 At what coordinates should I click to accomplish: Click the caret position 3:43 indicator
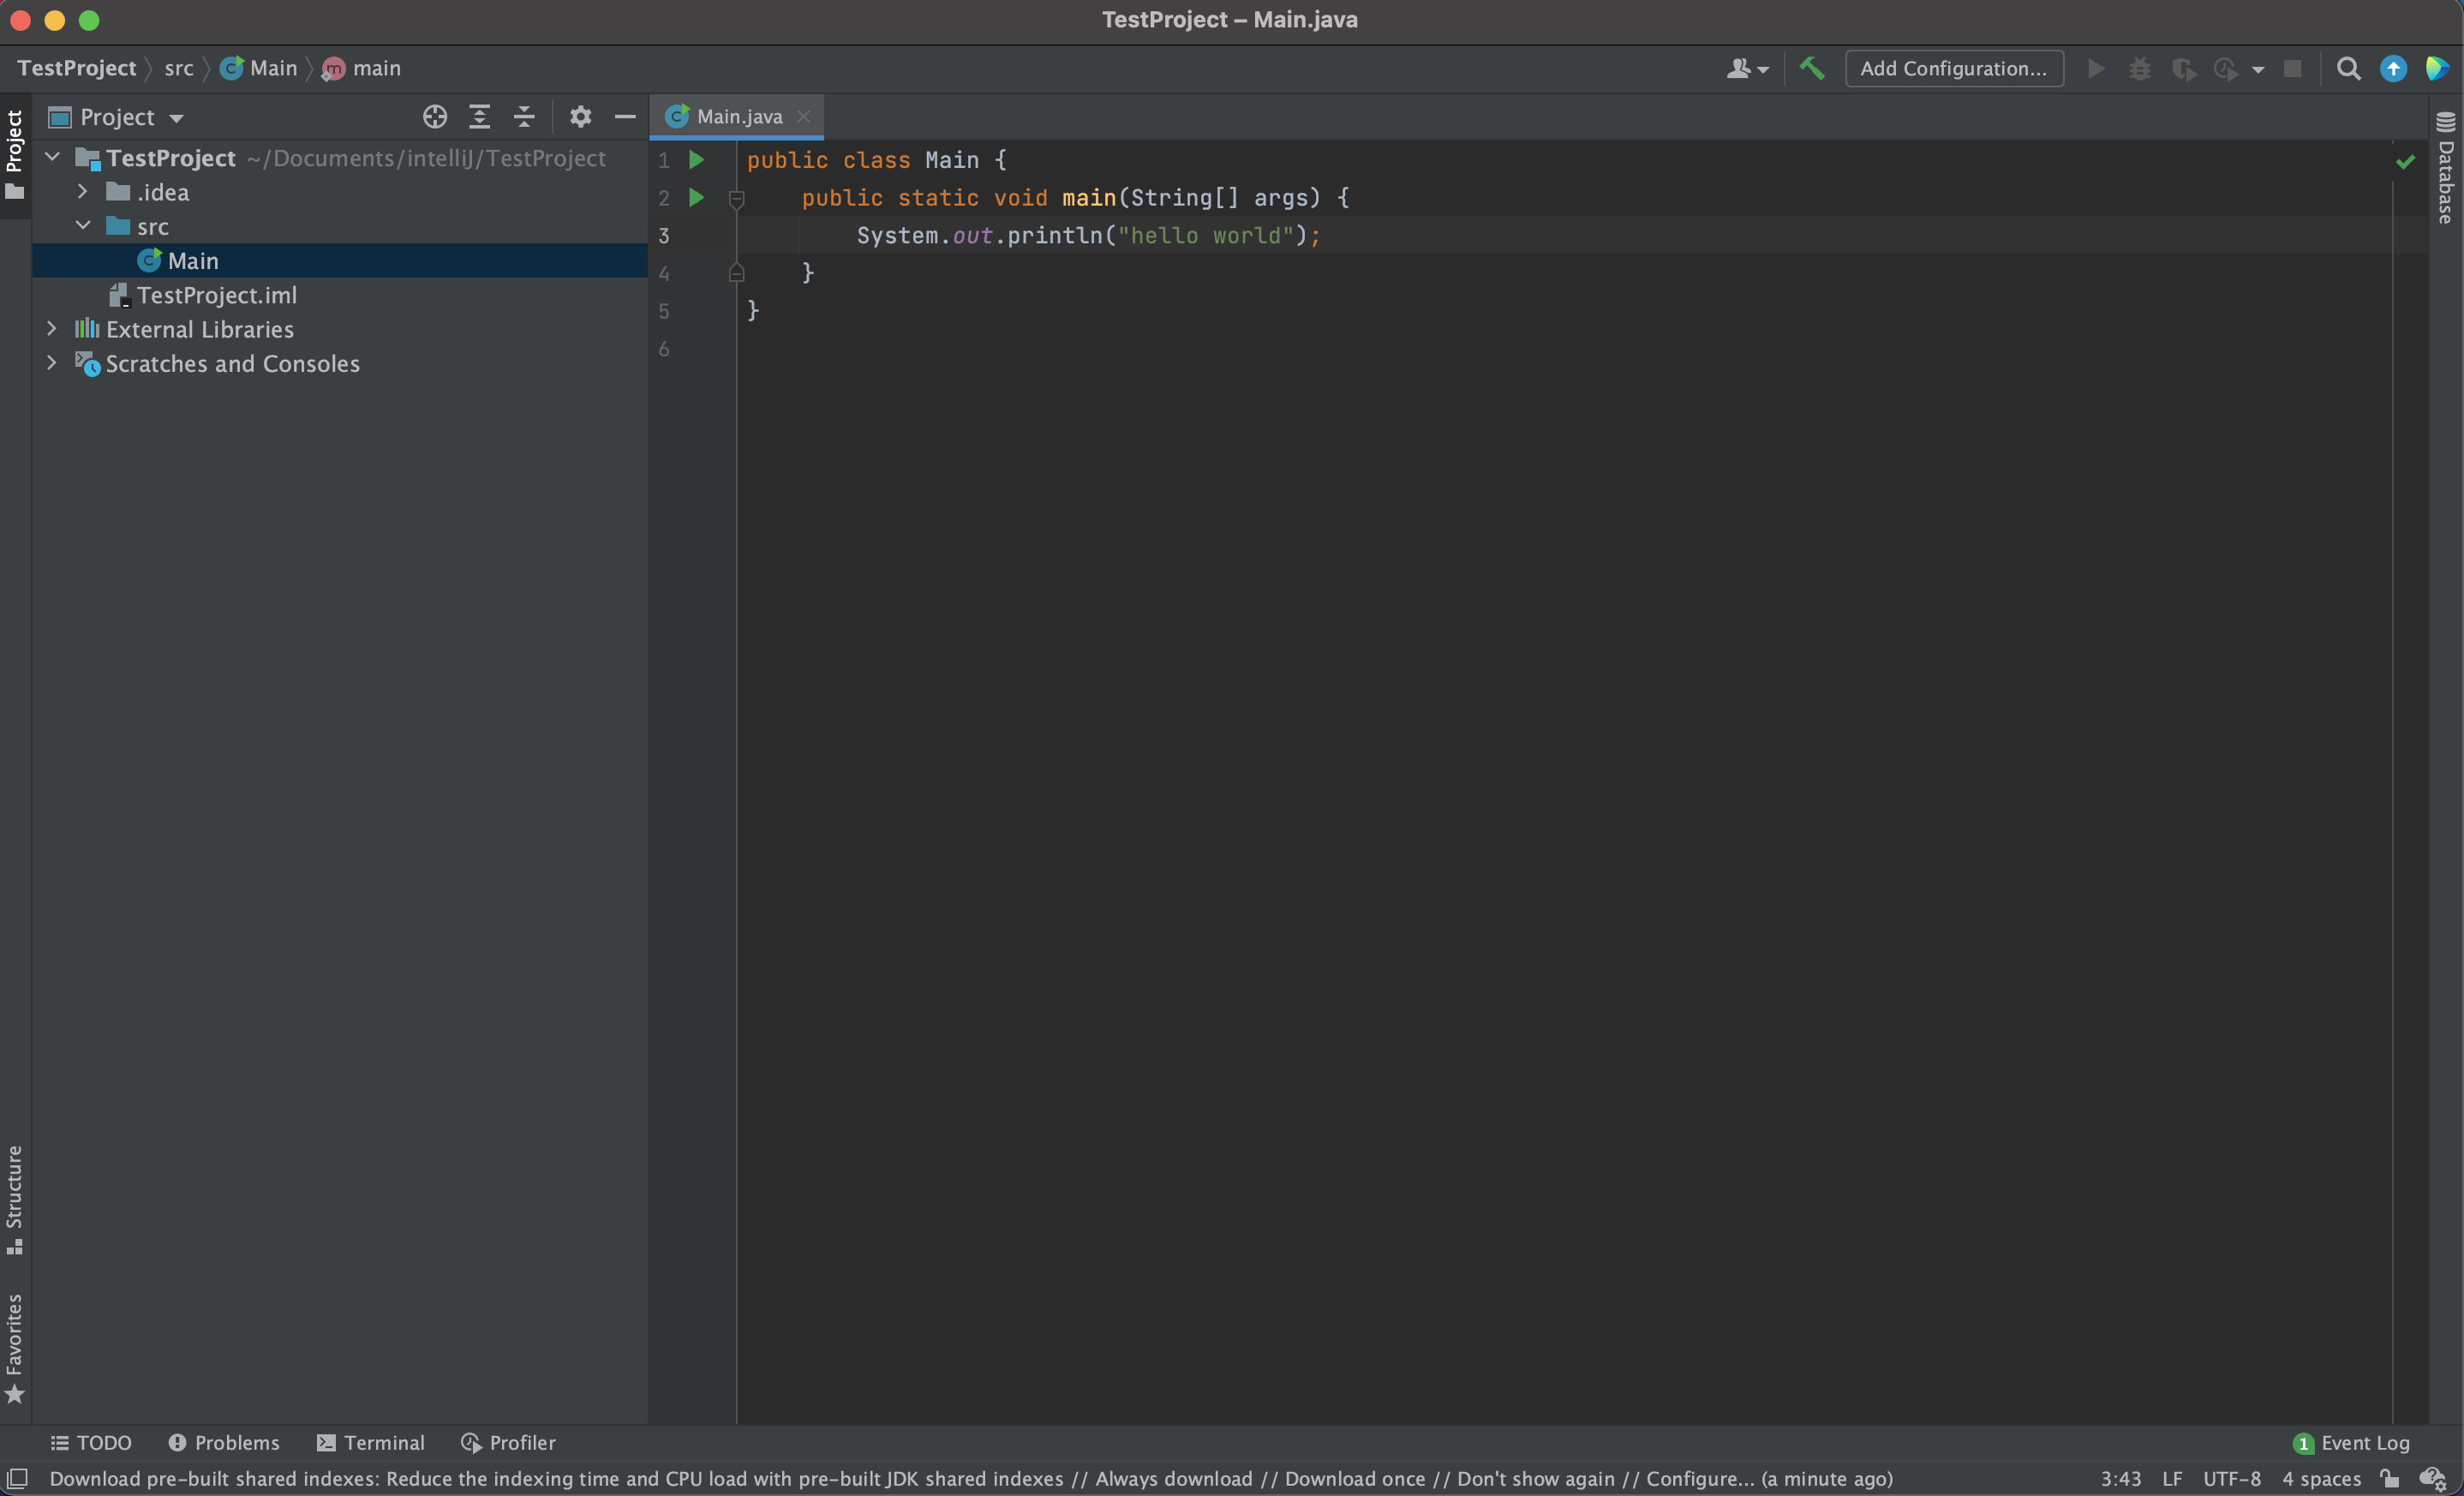2120,1478
